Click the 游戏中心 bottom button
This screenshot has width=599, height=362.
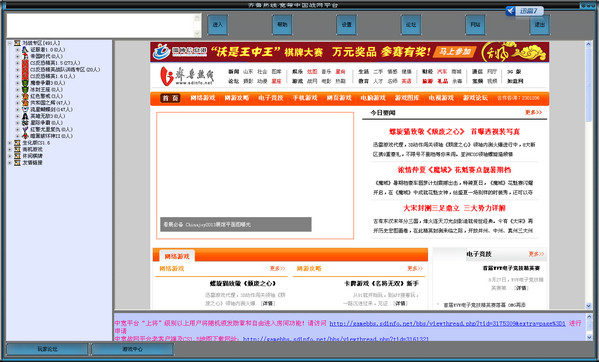pyautogui.click(x=133, y=349)
